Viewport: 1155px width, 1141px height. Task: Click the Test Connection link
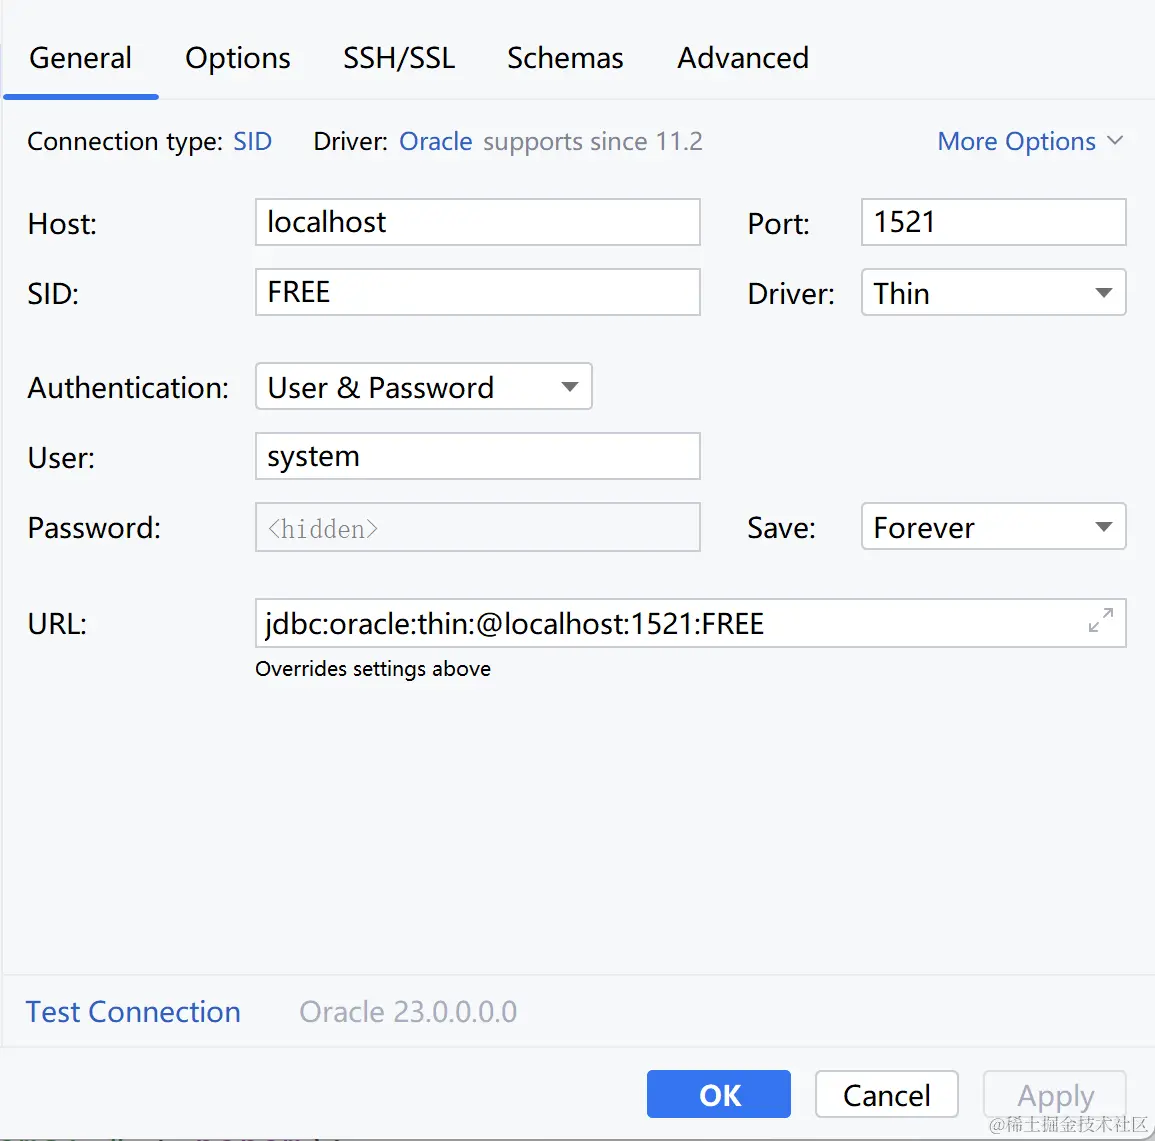pos(133,1012)
